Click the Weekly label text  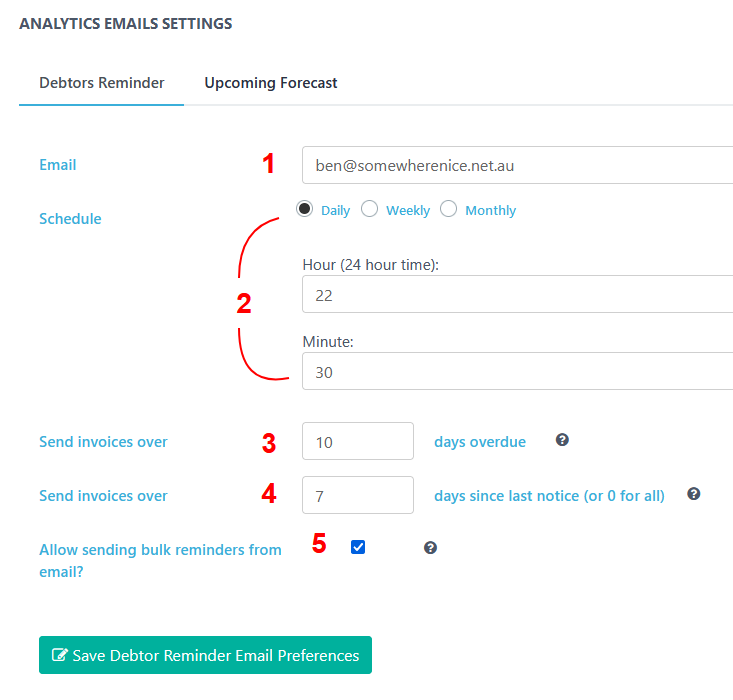408,210
